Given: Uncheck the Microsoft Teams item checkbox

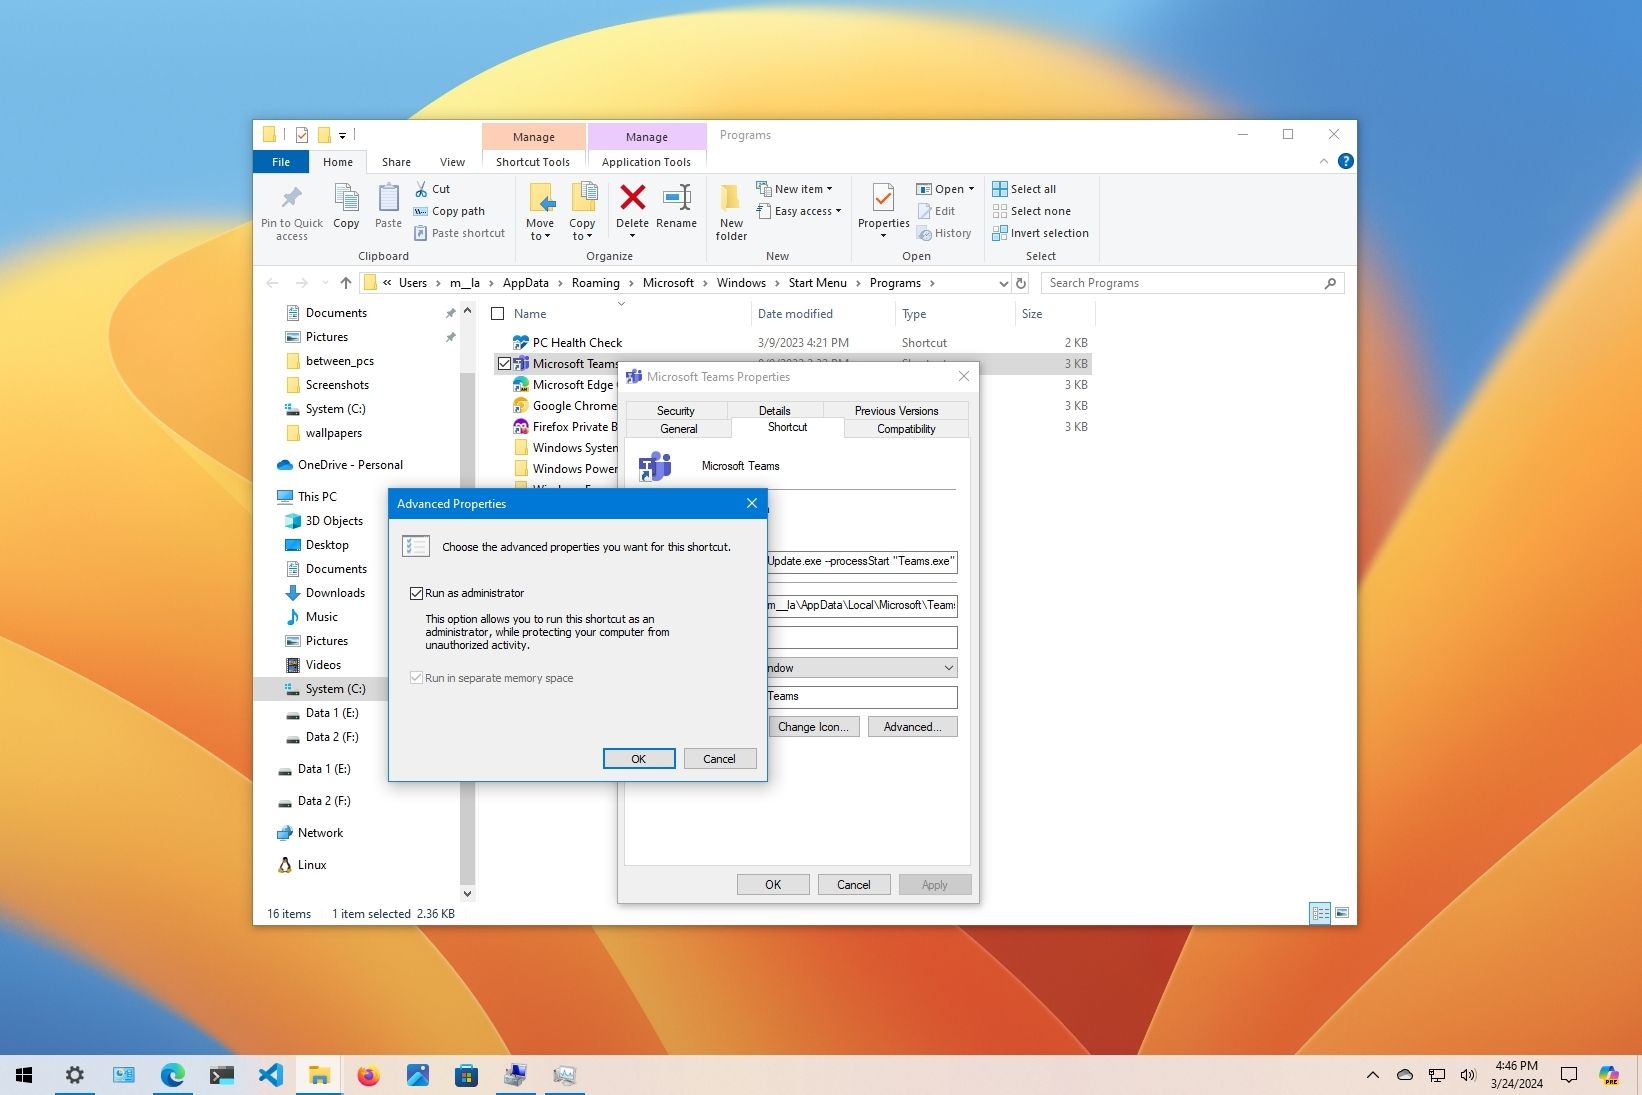Looking at the screenshot, I should click(x=504, y=363).
